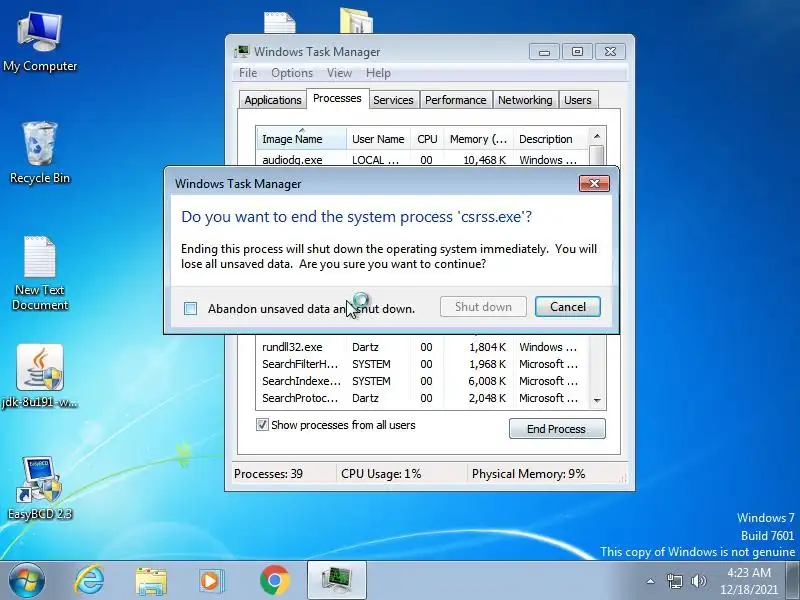Click CPU Usage: 1% status entry
Image resolution: width=800 pixels, height=600 pixels.
pos(381,473)
